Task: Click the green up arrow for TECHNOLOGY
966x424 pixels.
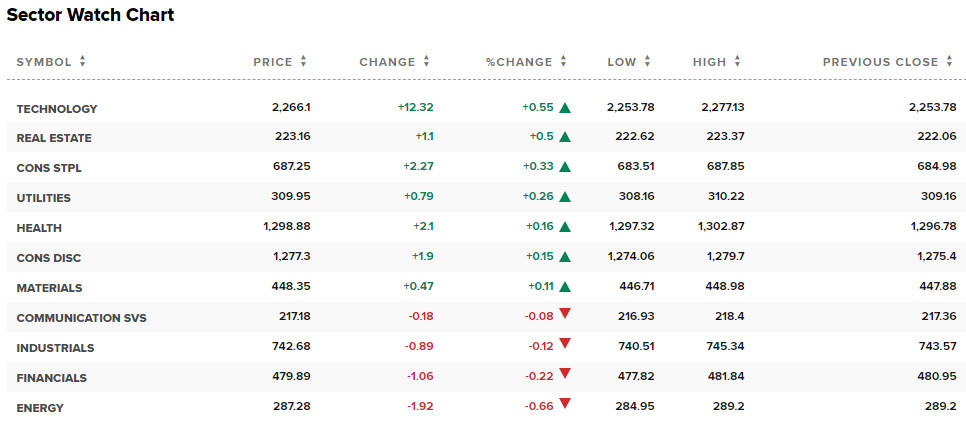Action: 565,108
